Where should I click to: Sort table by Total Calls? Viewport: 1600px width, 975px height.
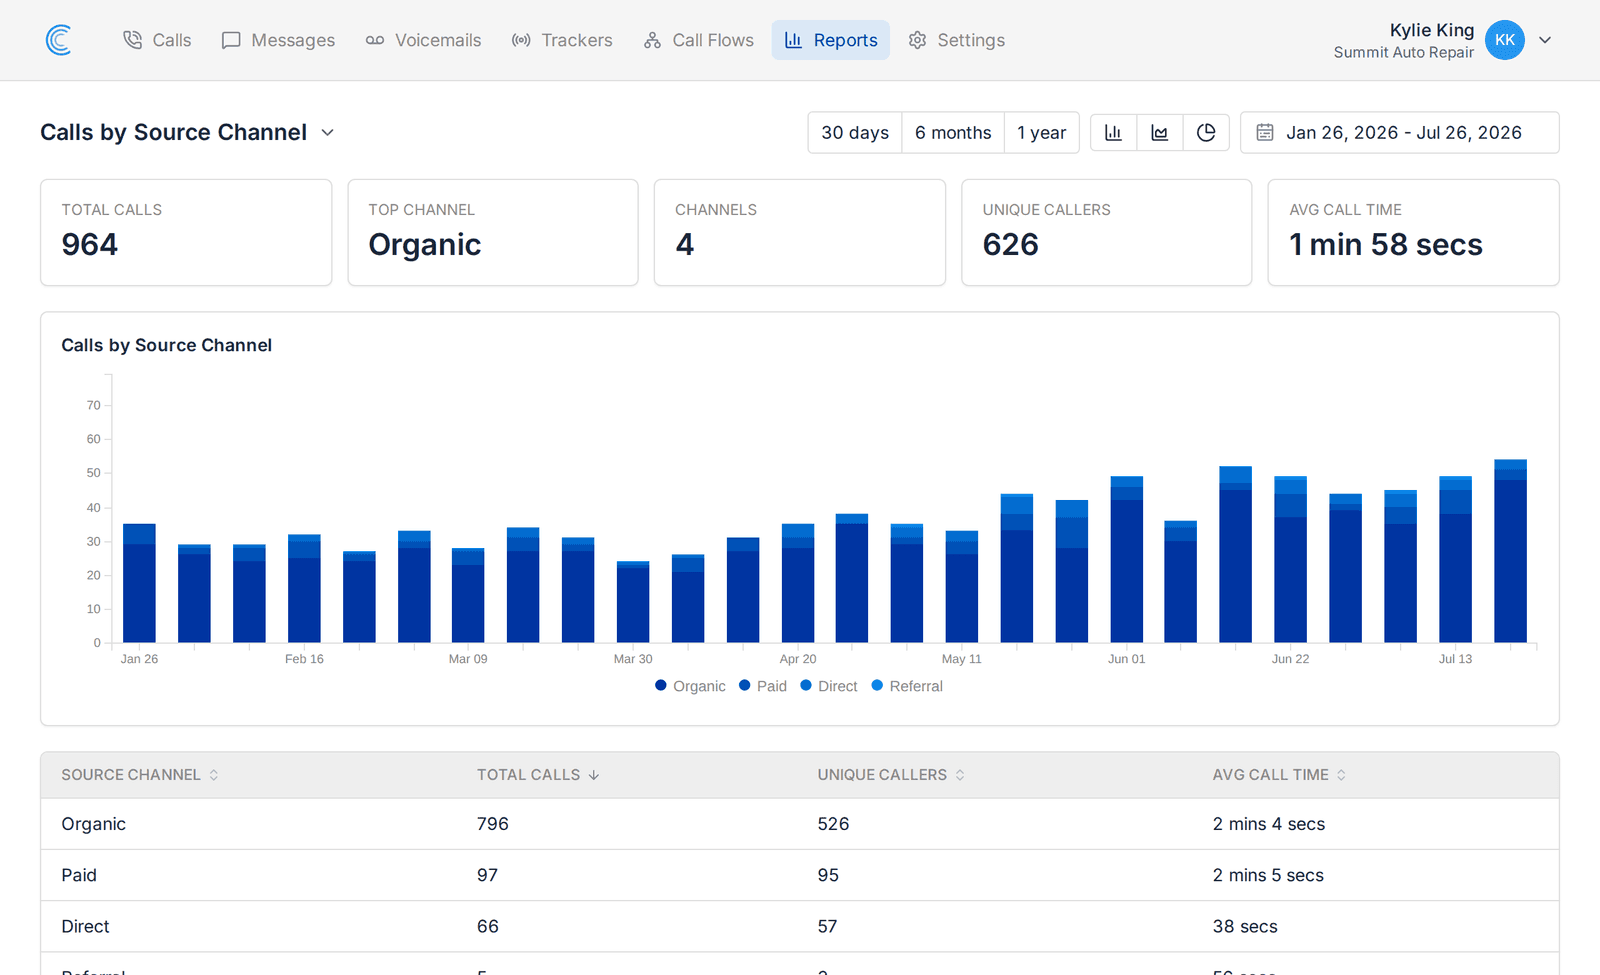[x=538, y=775]
